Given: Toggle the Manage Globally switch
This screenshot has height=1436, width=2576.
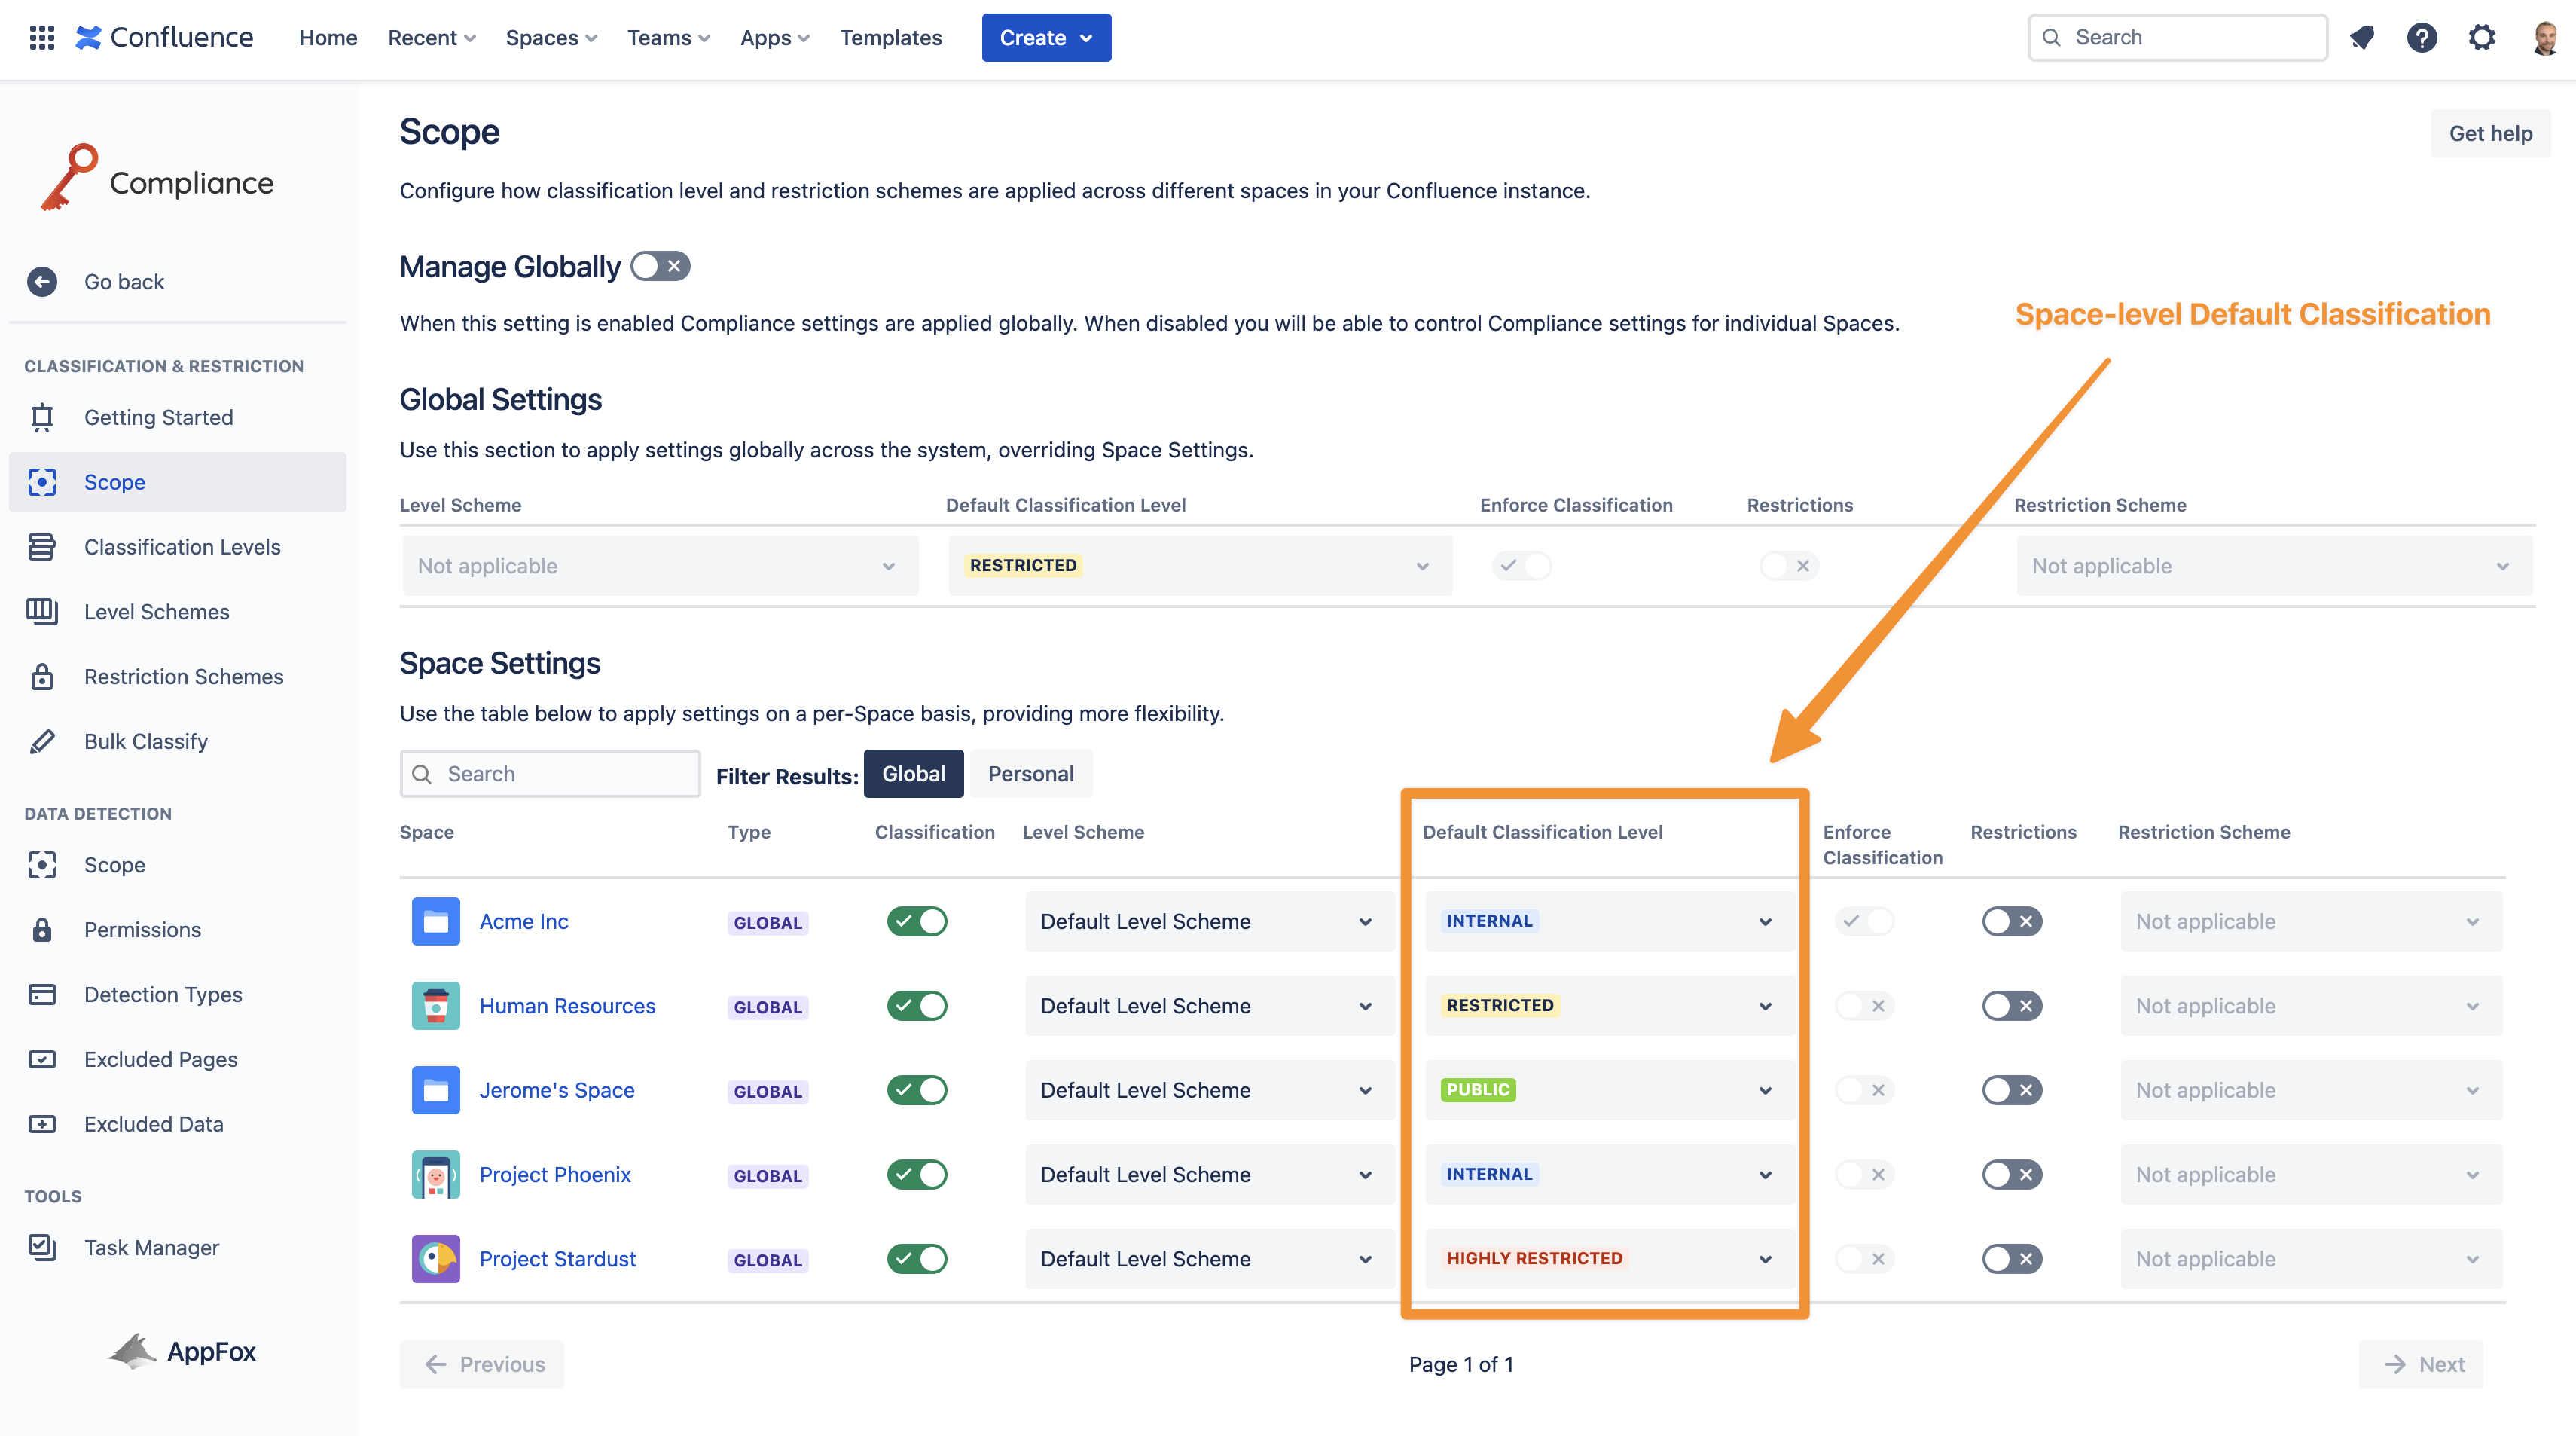Looking at the screenshot, I should click(x=660, y=267).
